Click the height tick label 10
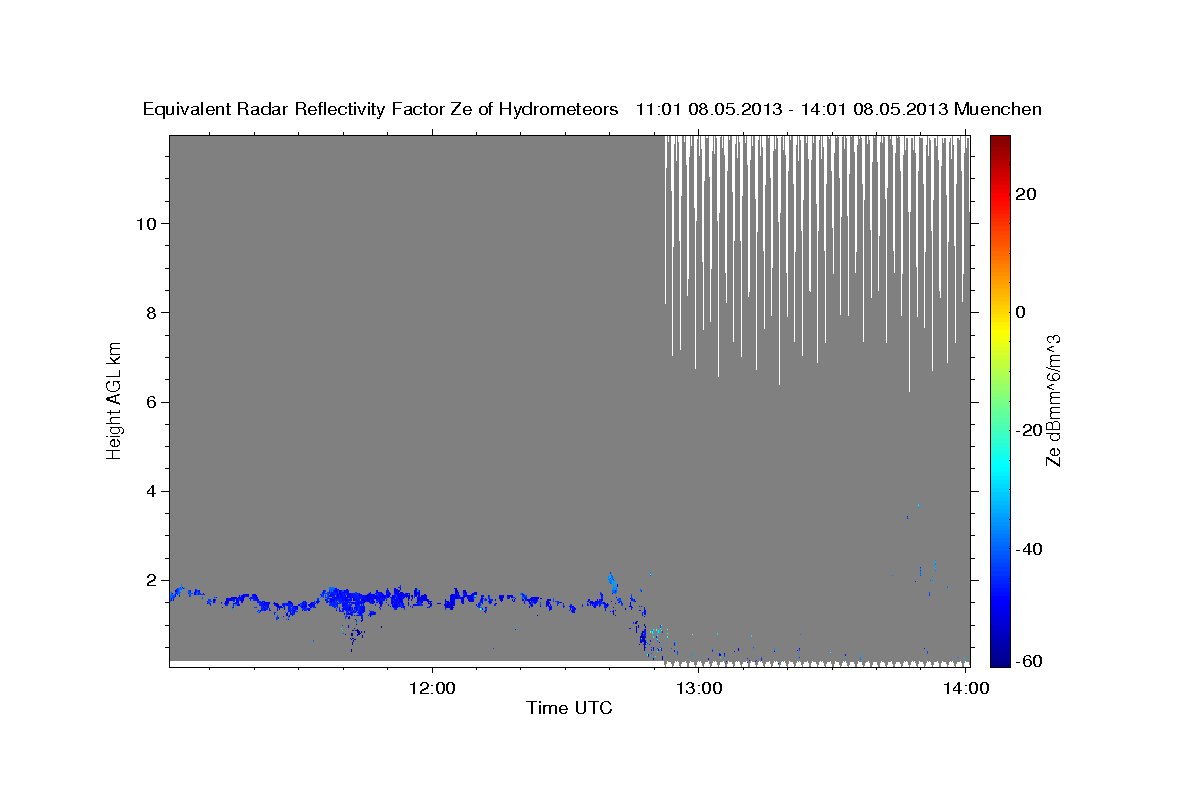 [x=148, y=223]
